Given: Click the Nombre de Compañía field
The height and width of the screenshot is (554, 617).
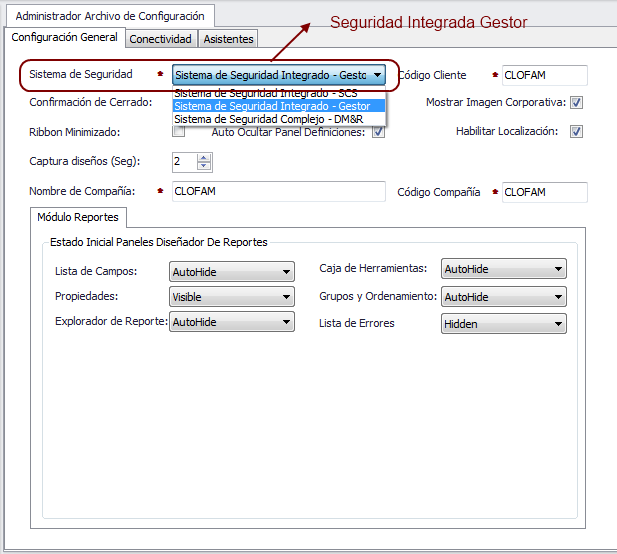Looking at the screenshot, I should tap(278, 192).
